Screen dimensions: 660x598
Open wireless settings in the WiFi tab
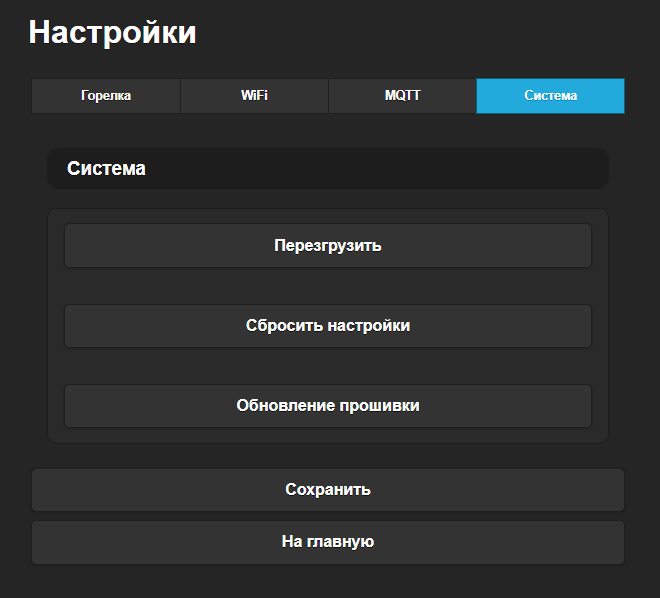click(254, 96)
